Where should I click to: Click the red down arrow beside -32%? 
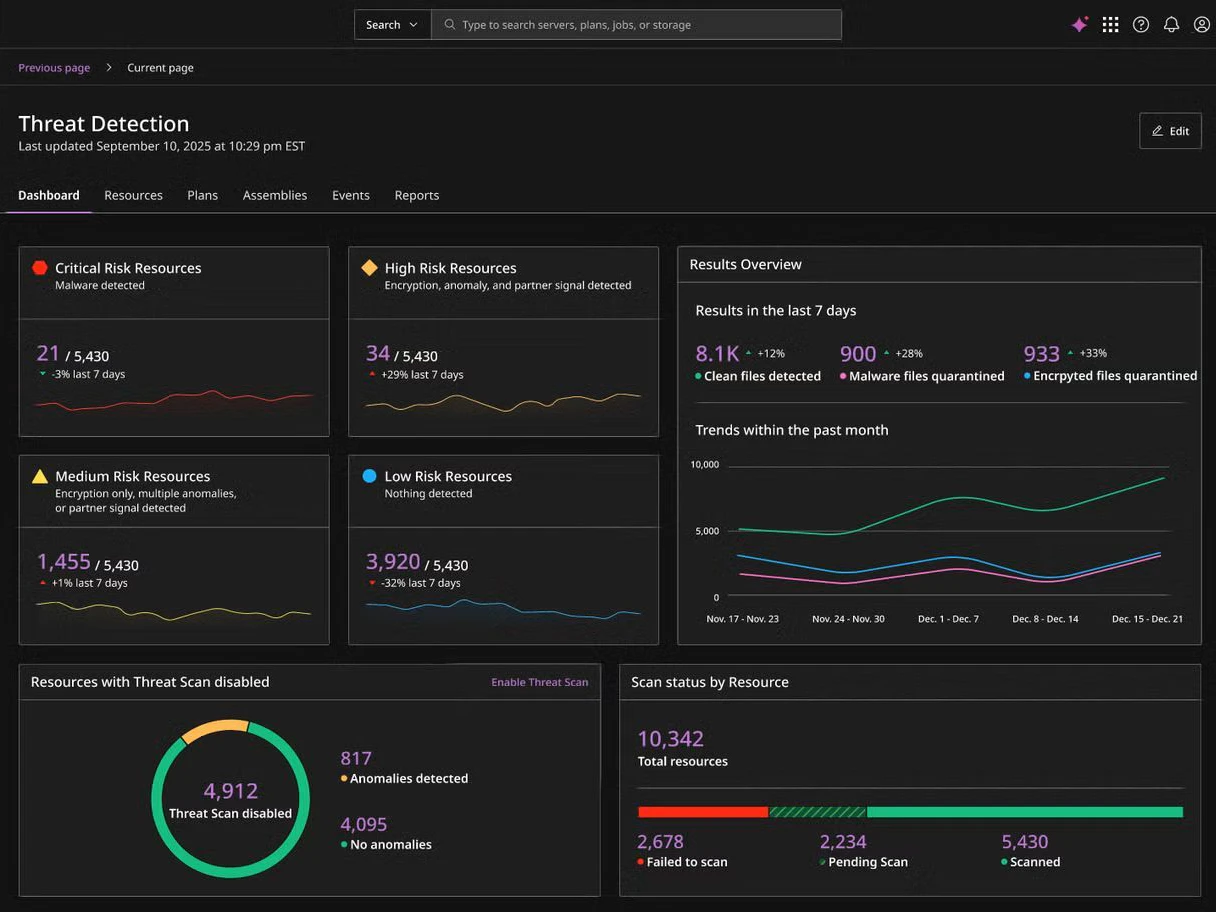coord(372,582)
